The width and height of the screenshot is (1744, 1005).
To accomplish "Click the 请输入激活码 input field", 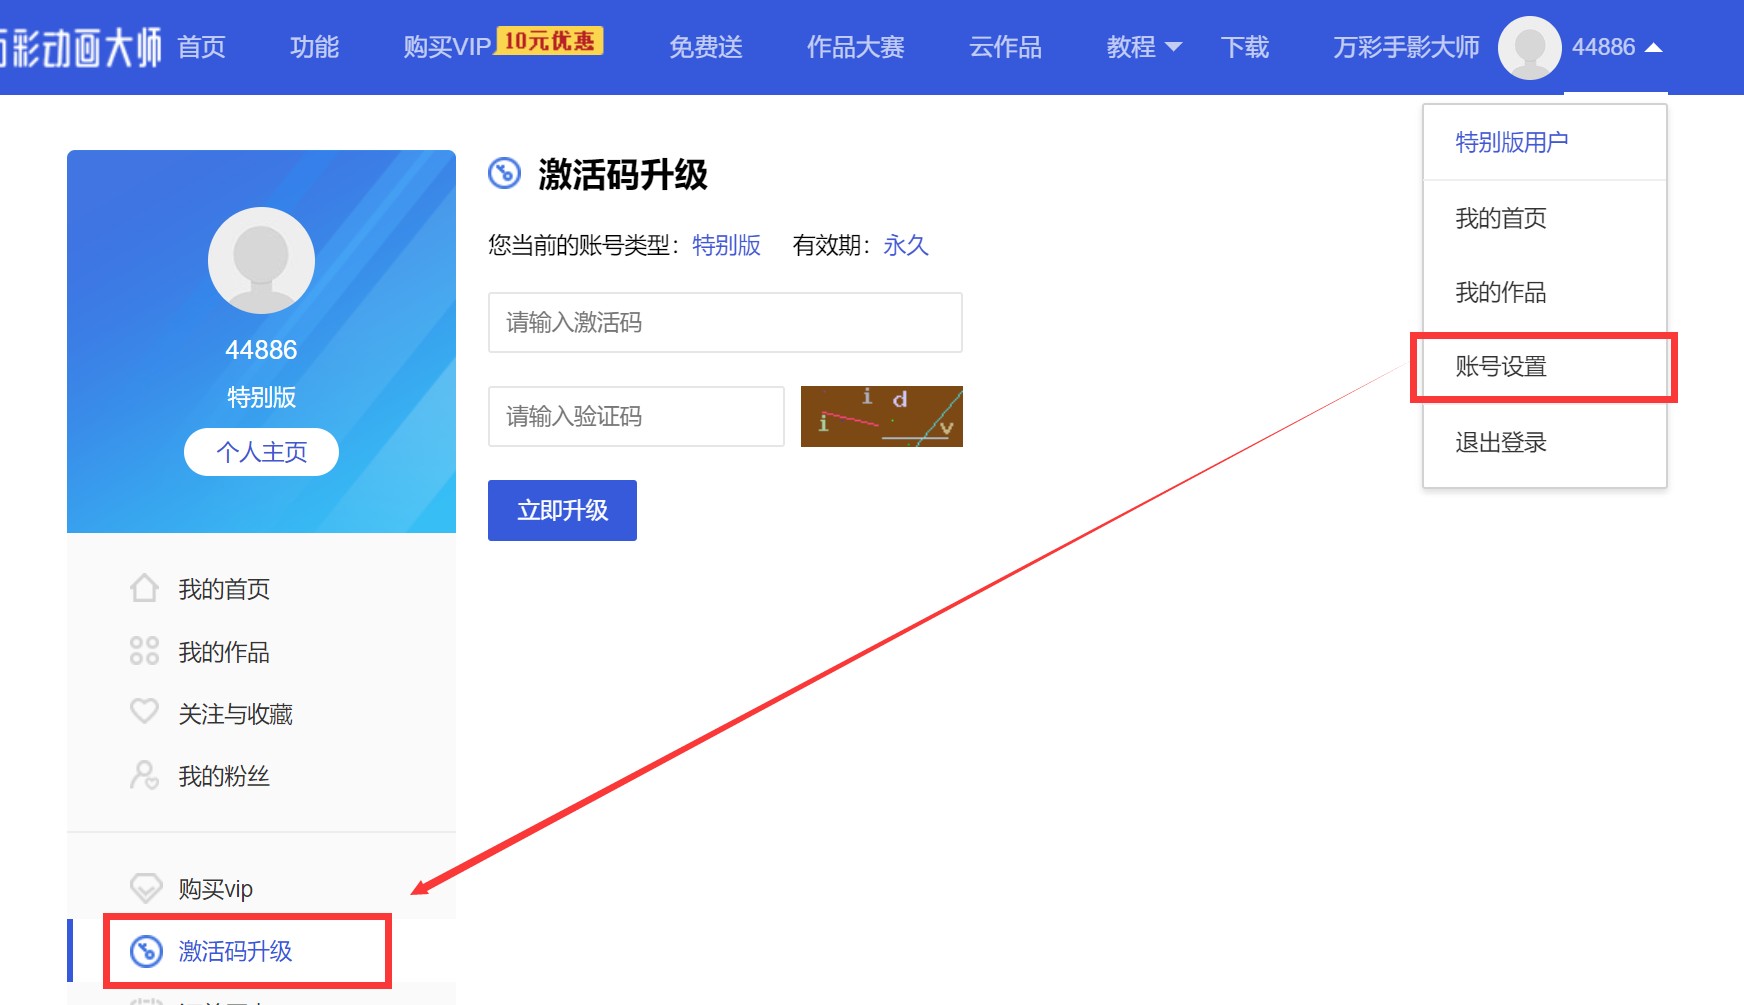I will [725, 322].
